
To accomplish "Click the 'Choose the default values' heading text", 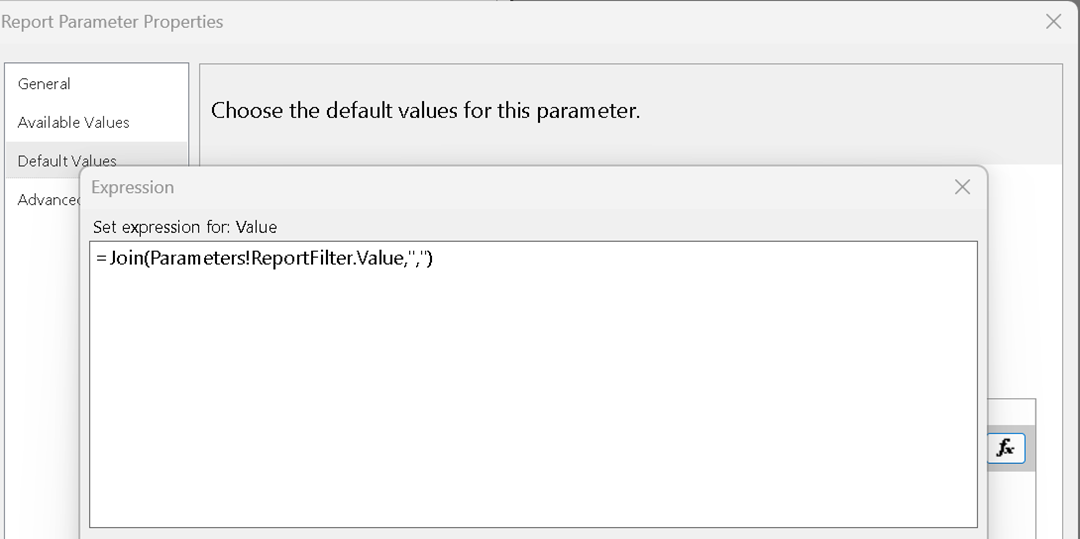I will tap(425, 111).
